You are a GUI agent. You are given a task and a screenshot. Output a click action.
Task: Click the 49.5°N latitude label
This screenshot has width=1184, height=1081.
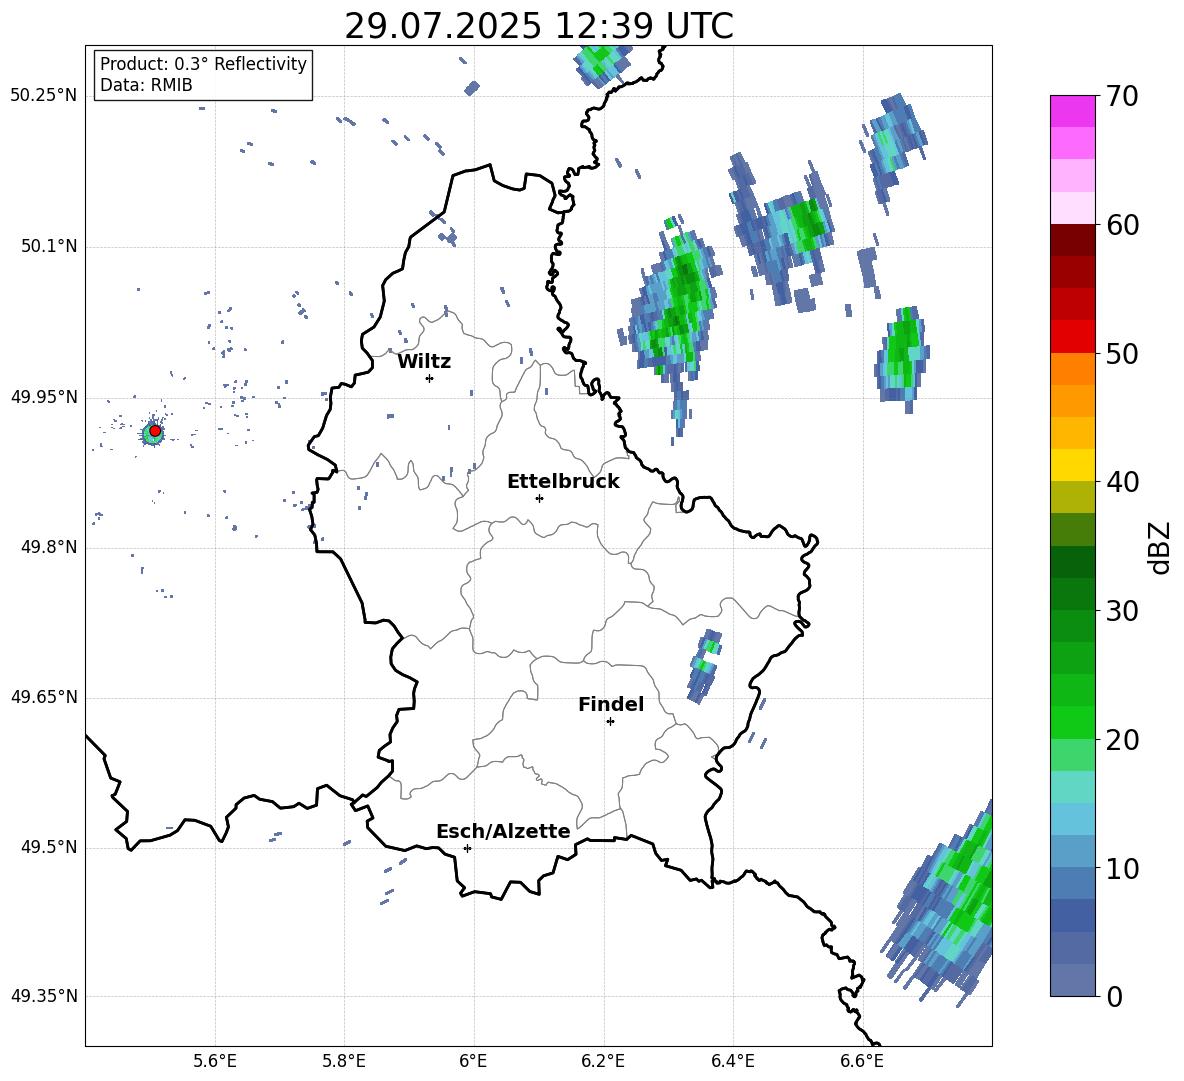point(50,847)
